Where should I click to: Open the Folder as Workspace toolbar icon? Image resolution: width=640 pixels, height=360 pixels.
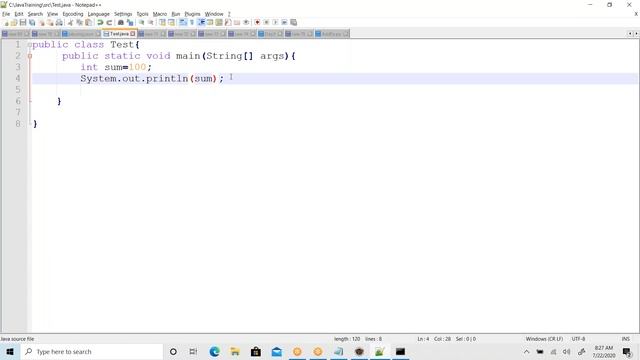click(x=237, y=22)
